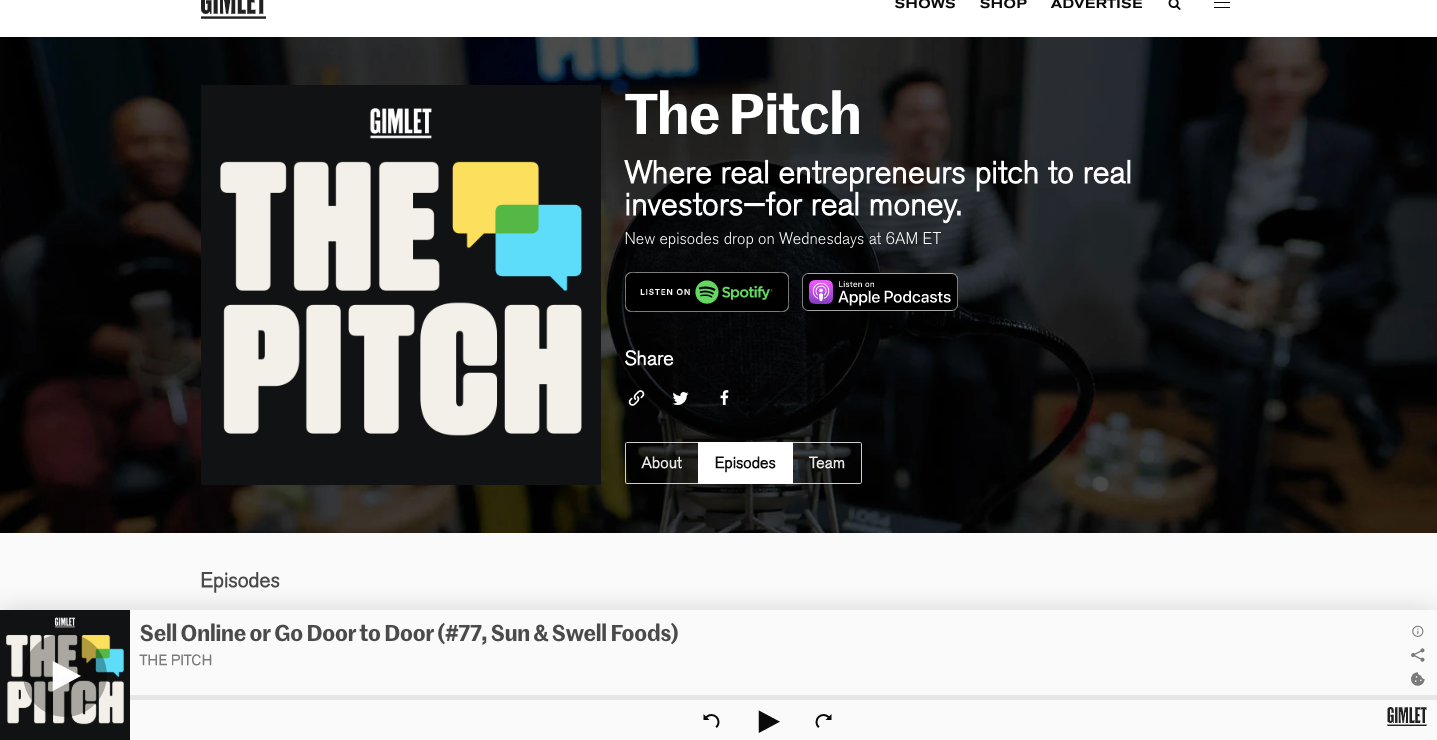Screen dimensions: 1437x740
Task: Share The Pitch on Twitter
Action: (x=680, y=398)
